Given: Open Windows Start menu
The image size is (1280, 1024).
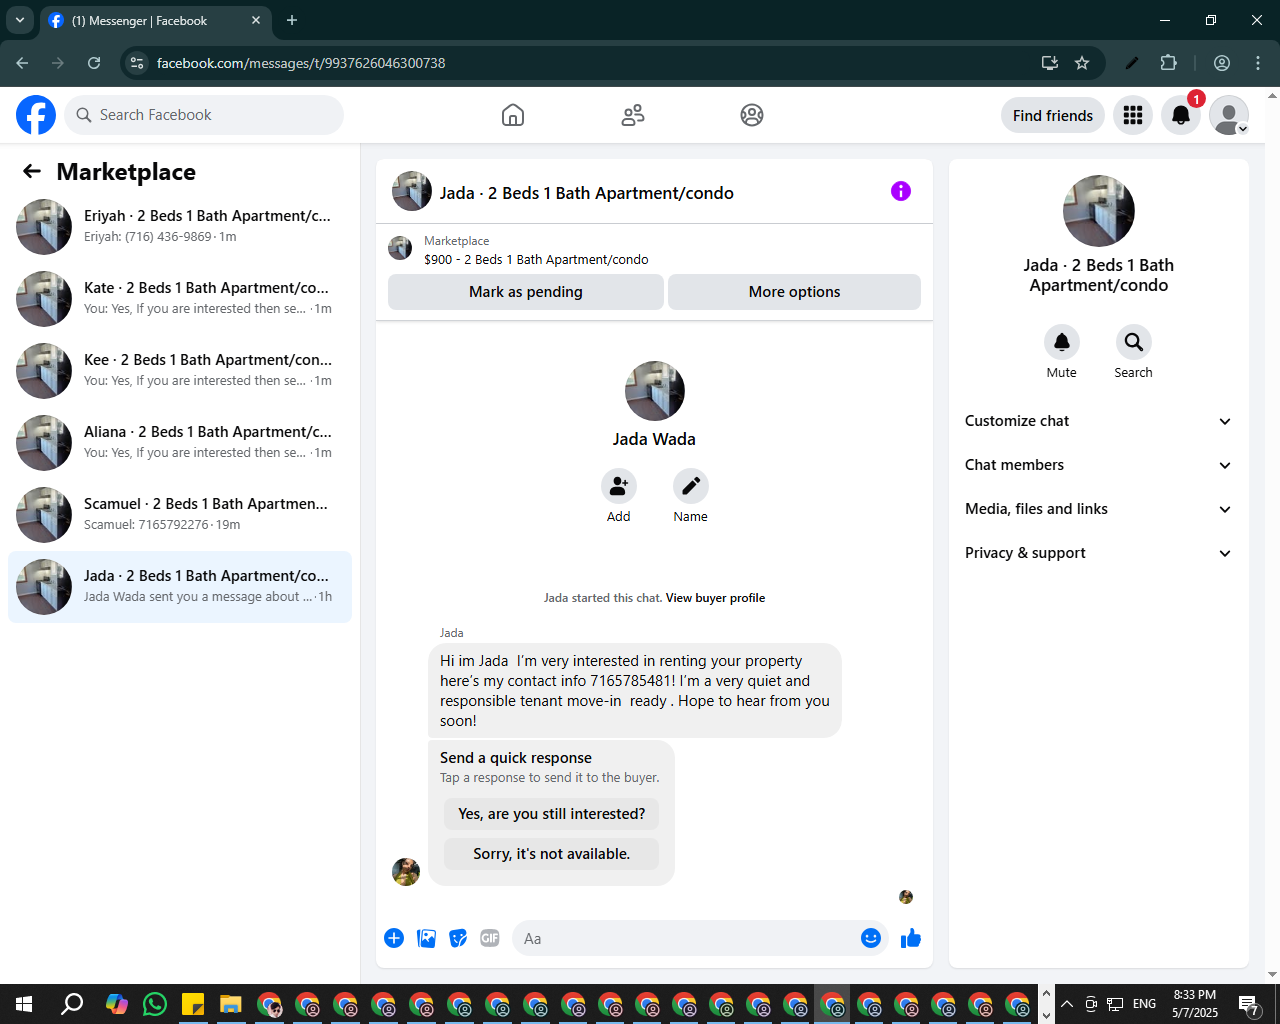Looking at the screenshot, I should [x=24, y=1004].
